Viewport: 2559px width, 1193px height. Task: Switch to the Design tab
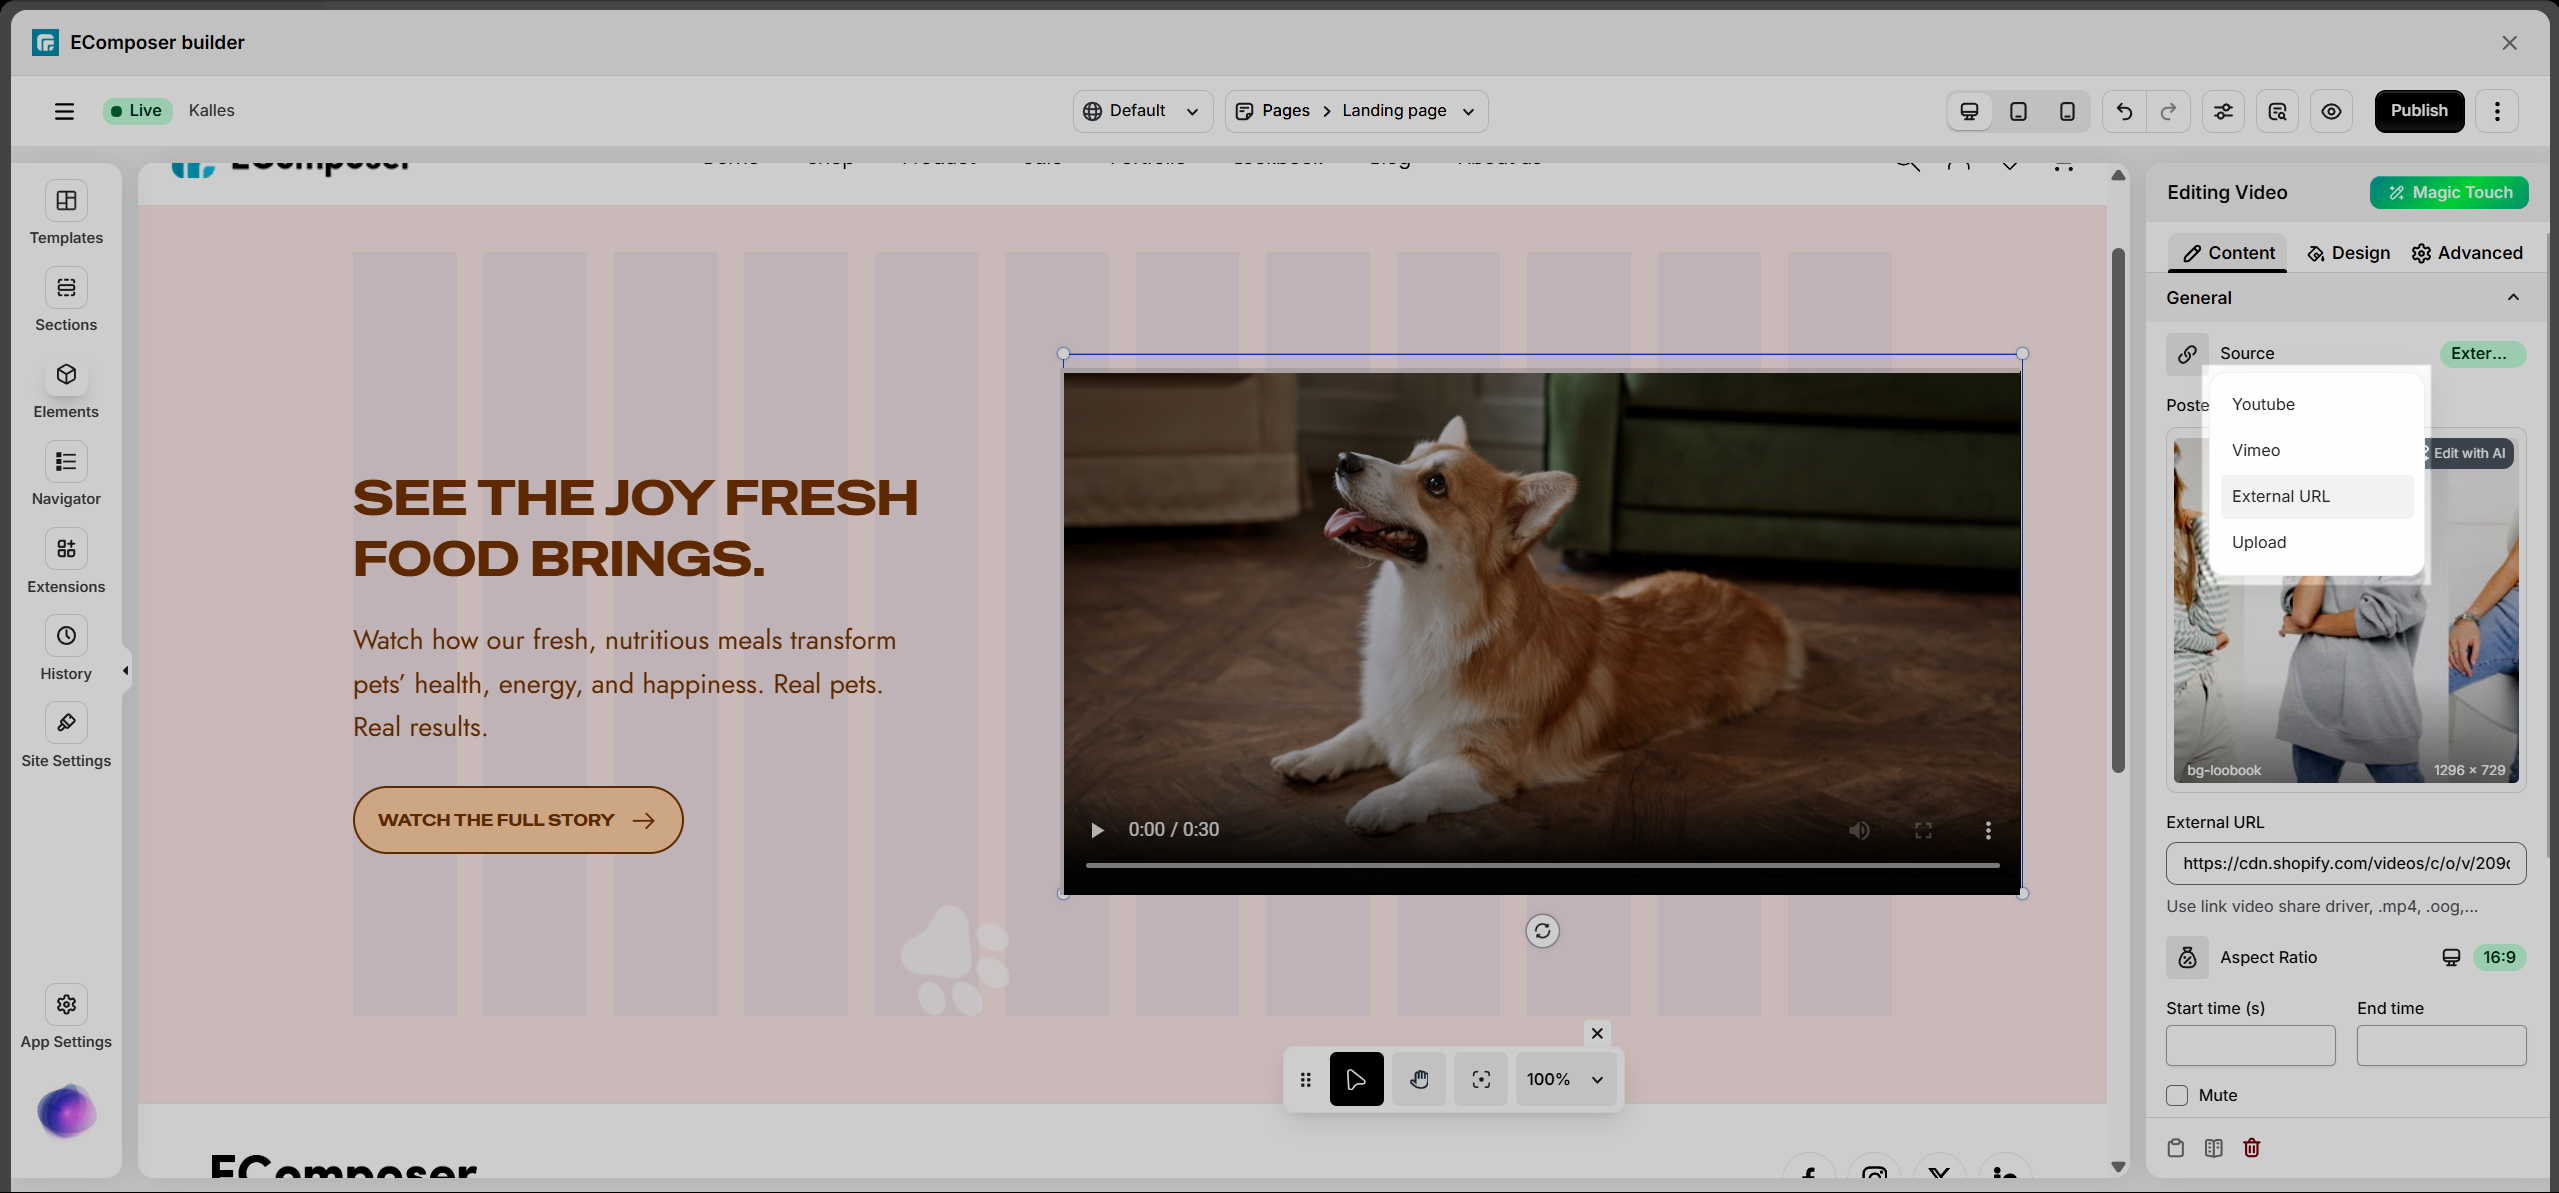pyautogui.click(x=2348, y=253)
